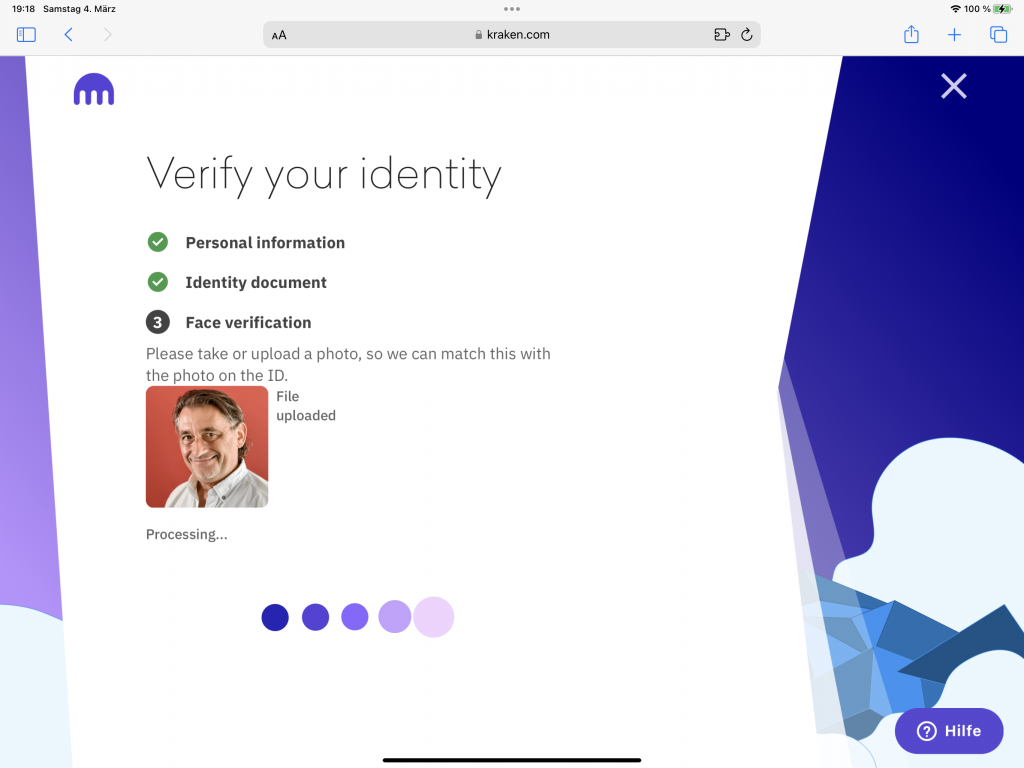Click the Identity document green checkmark

(157, 282)
